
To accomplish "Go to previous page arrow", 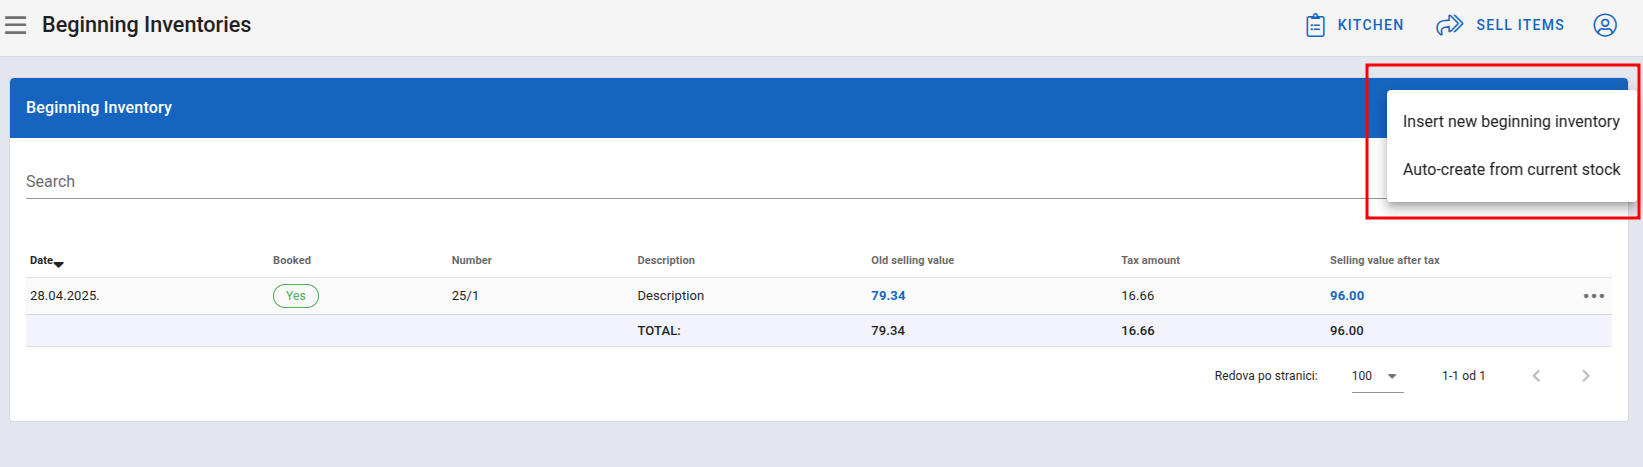I will pos(1536,376).
